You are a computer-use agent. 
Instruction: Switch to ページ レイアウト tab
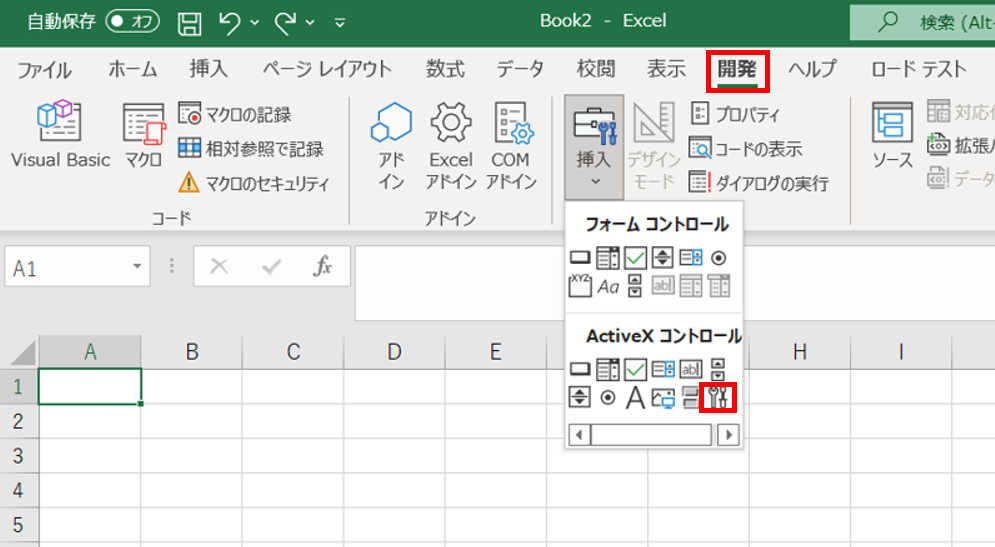coord(327,69)
